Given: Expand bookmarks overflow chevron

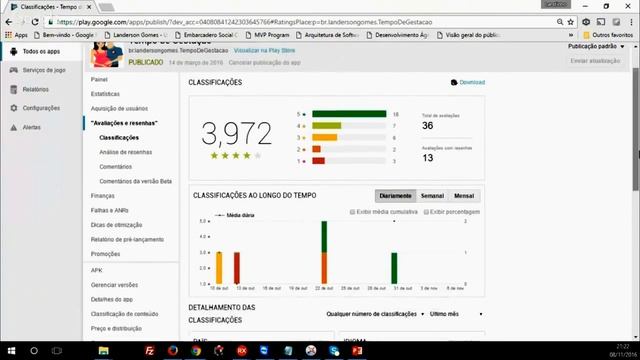Looking at the screenshot, I should coord(571,36).
